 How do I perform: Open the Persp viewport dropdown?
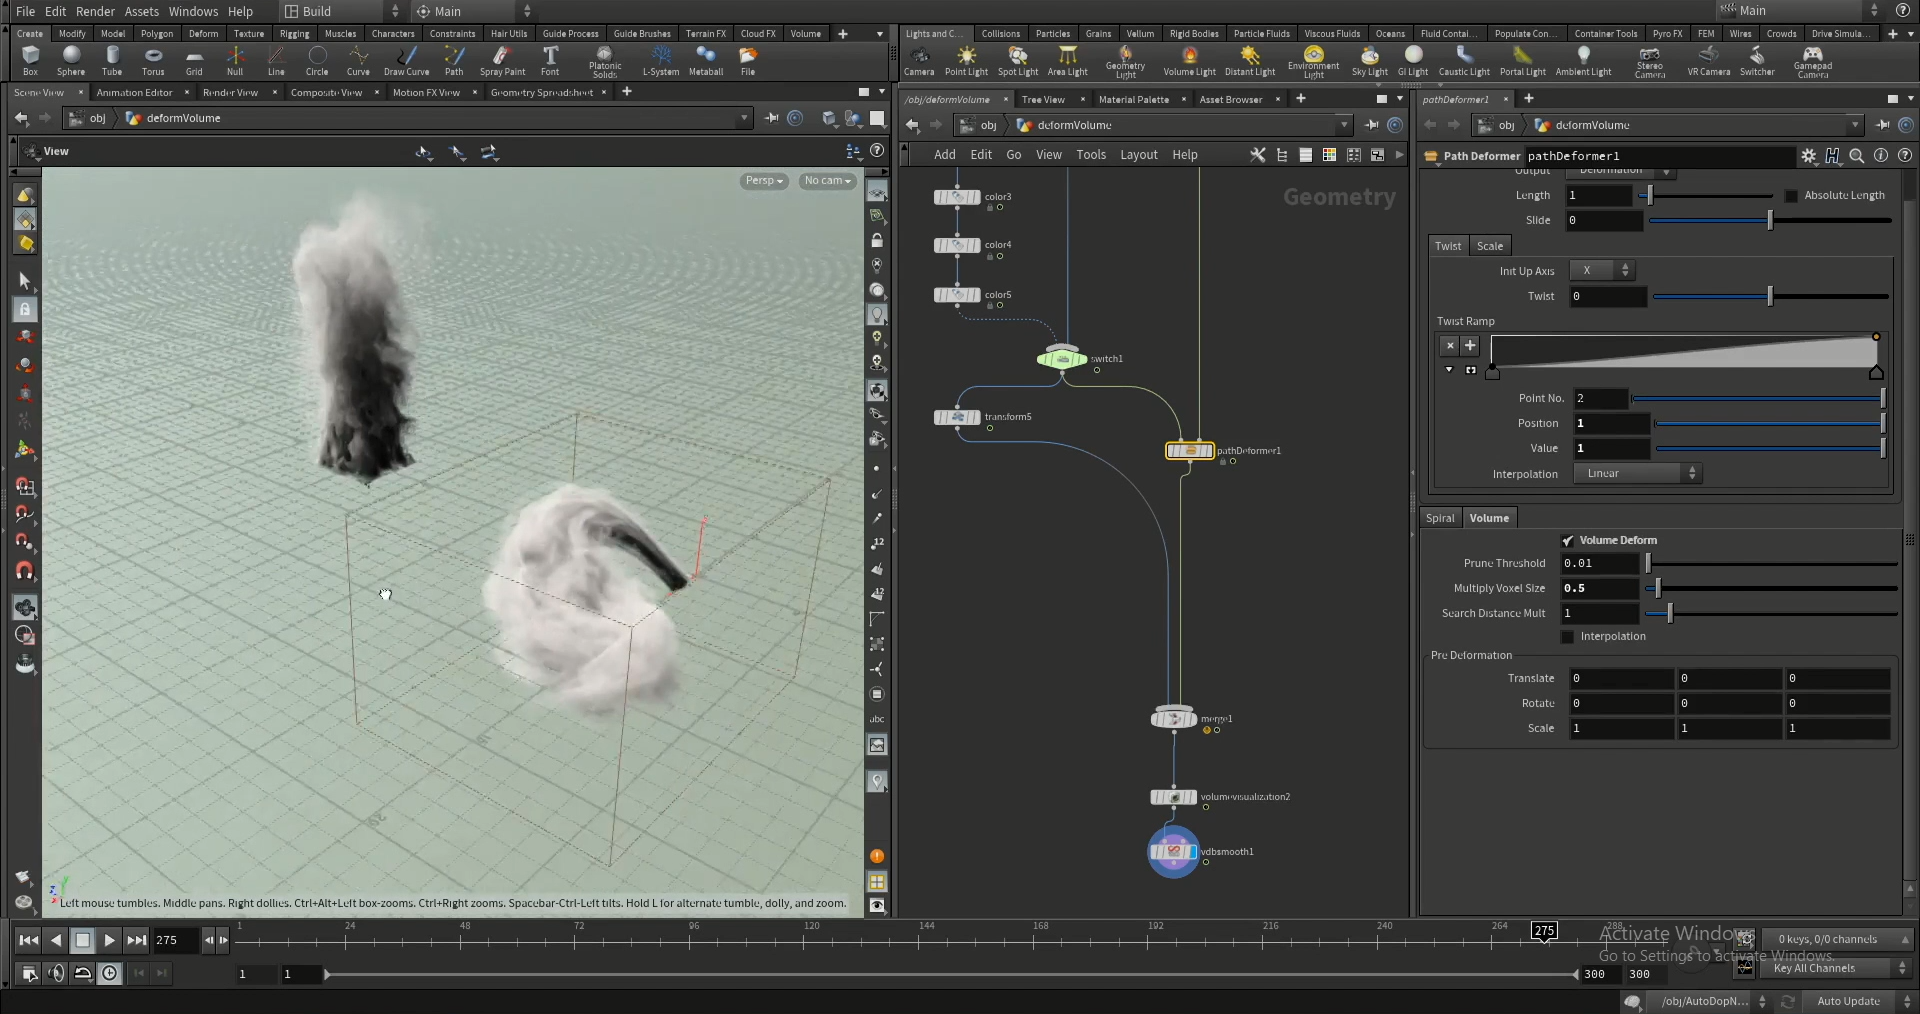click(x=764, y=181)
